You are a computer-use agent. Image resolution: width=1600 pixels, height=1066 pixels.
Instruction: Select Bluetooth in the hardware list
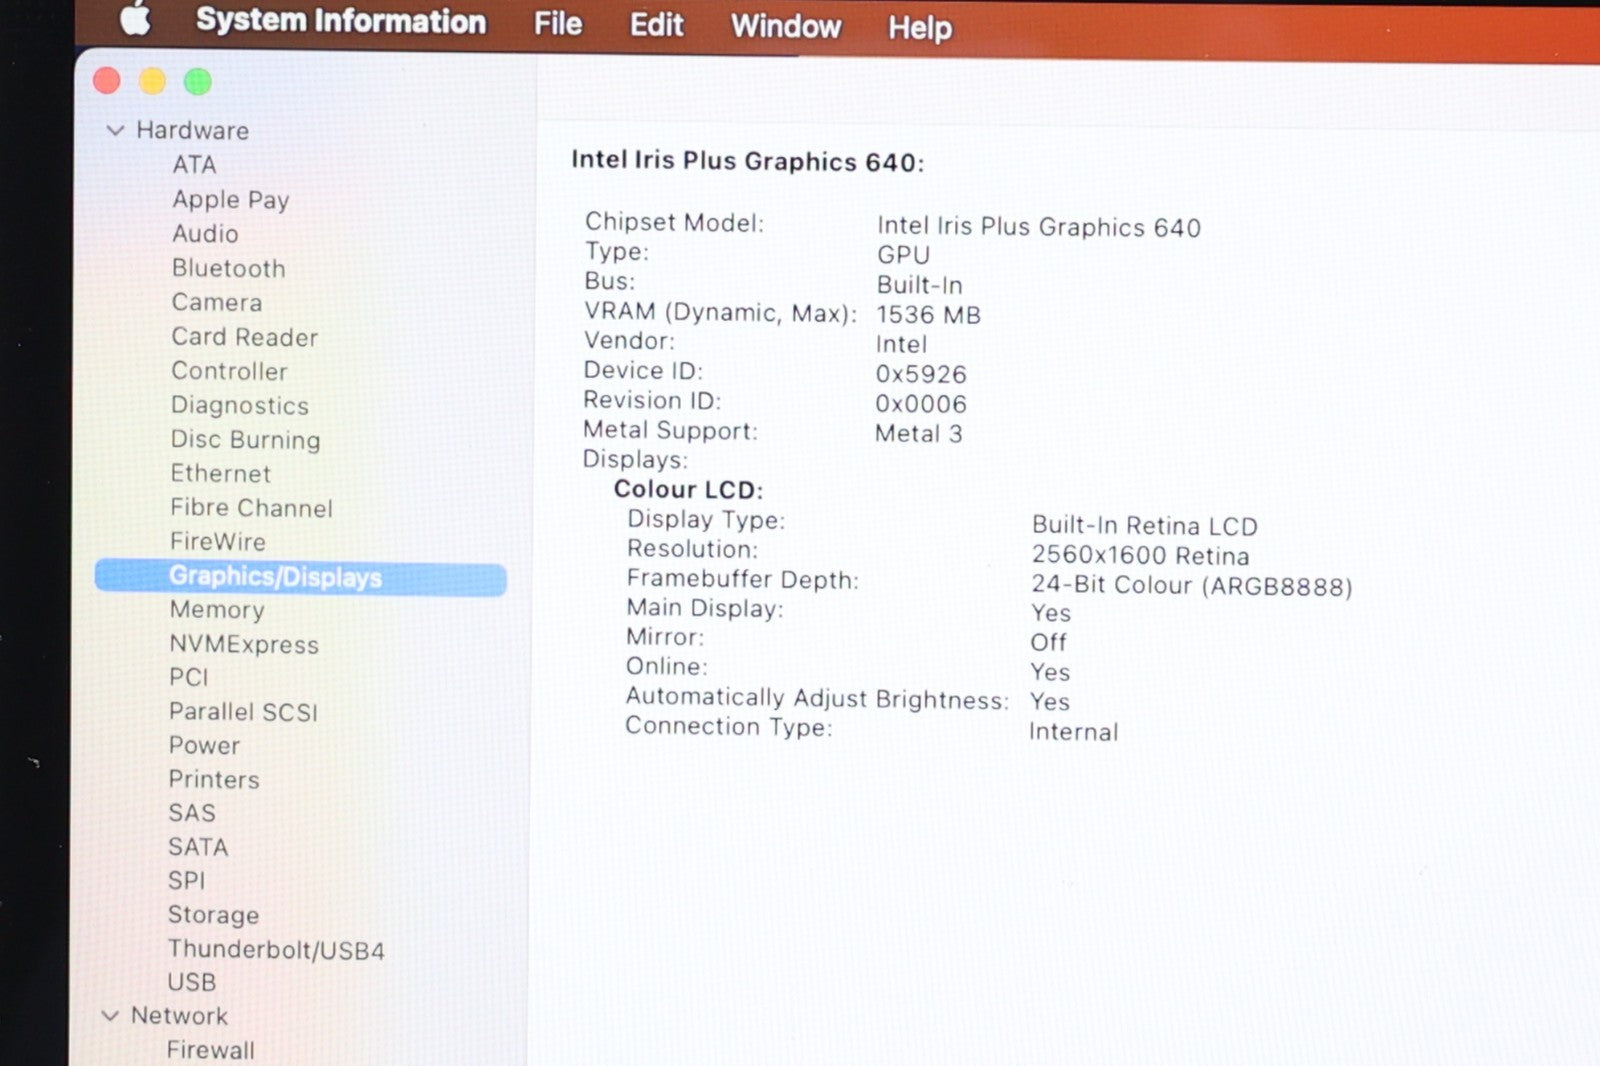pyautogui.click(x=228, y=268)
